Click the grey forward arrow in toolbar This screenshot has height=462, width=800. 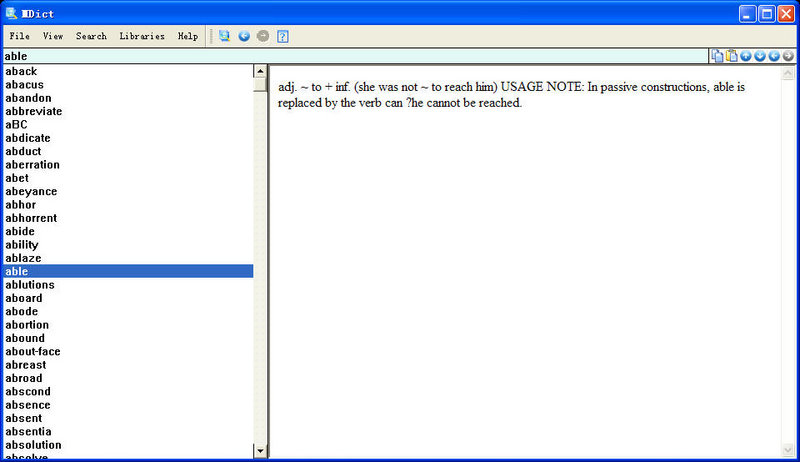coord(263,36)
